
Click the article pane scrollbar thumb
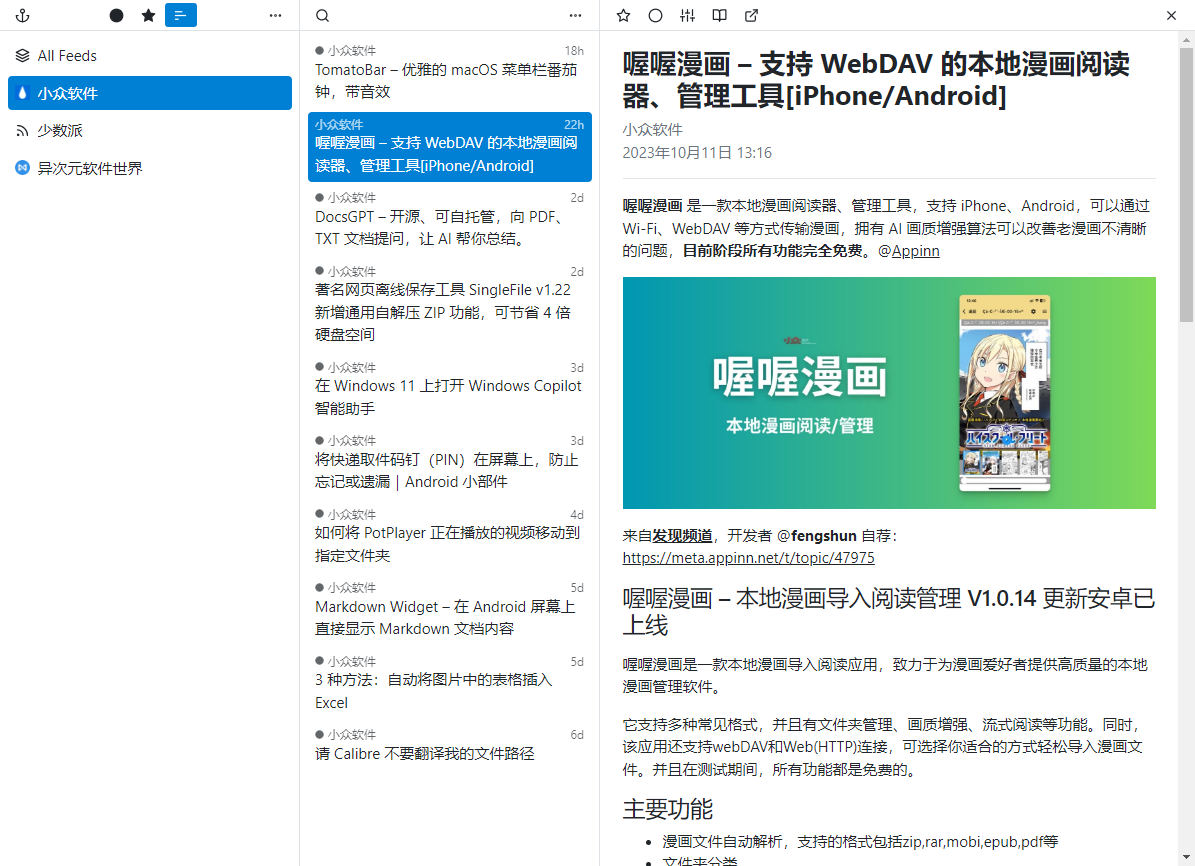tap(1186, 184)
